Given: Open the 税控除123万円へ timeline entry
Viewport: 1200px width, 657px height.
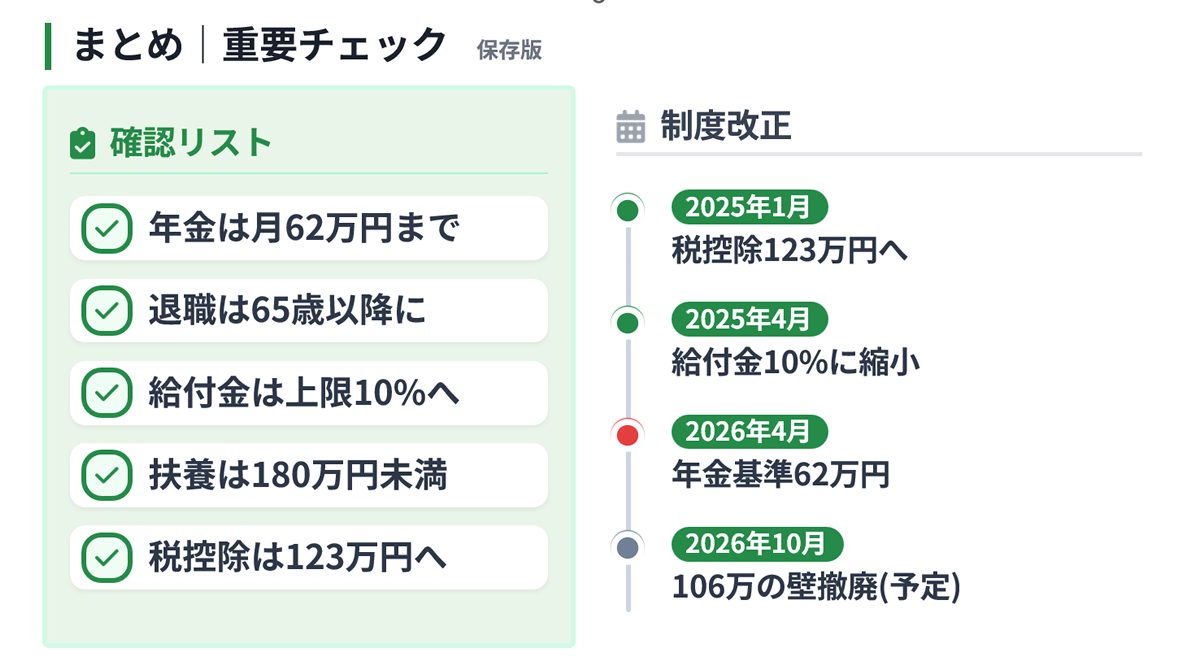Looking at the screenshot, I should (x=790, y=250).
